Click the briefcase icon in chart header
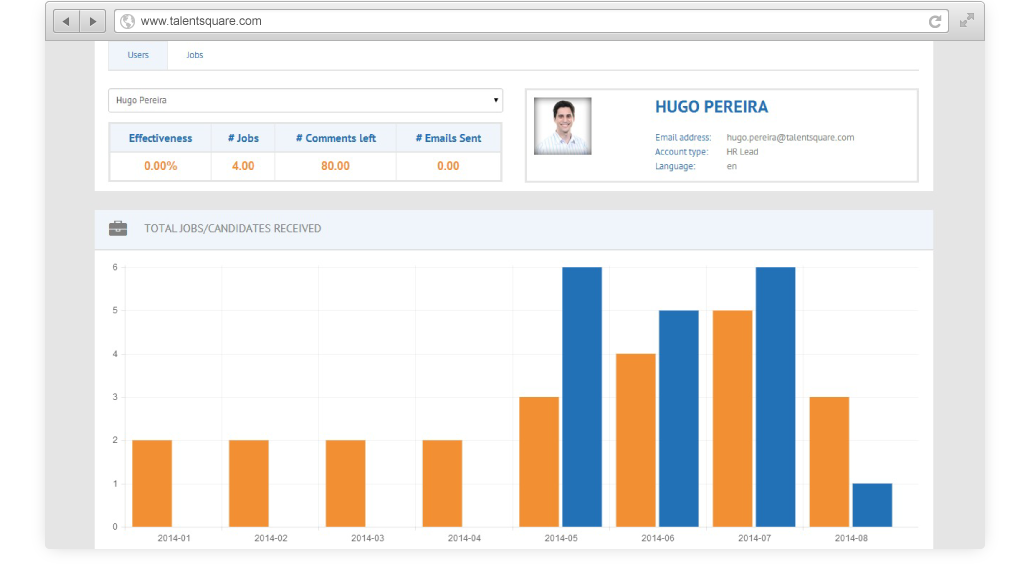The width and height of the screenshot is (1036, 570). point(118,229)
